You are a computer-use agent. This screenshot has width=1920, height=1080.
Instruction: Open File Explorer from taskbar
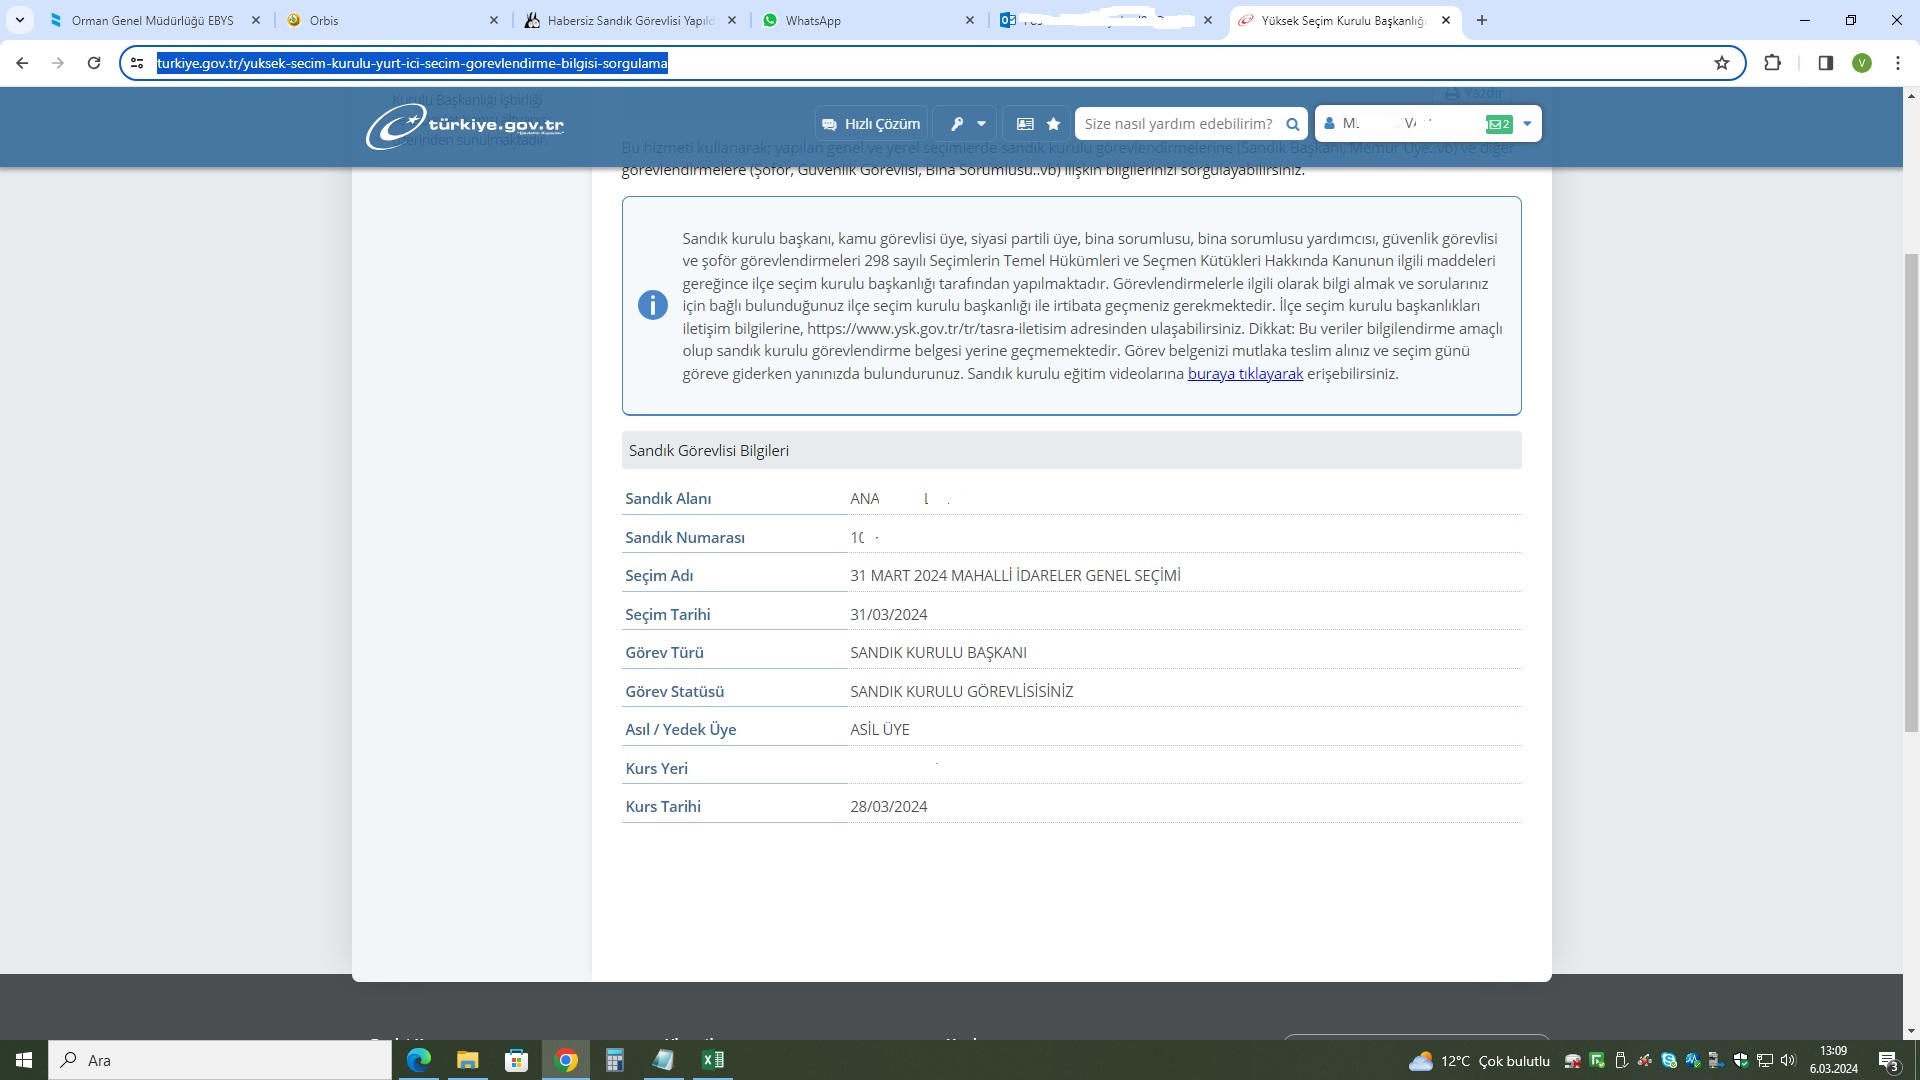[x=467, y=1060]
